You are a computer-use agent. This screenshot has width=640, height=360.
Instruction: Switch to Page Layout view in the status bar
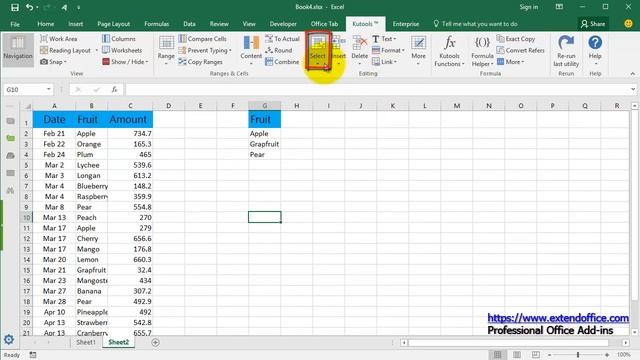coord(517,355)
